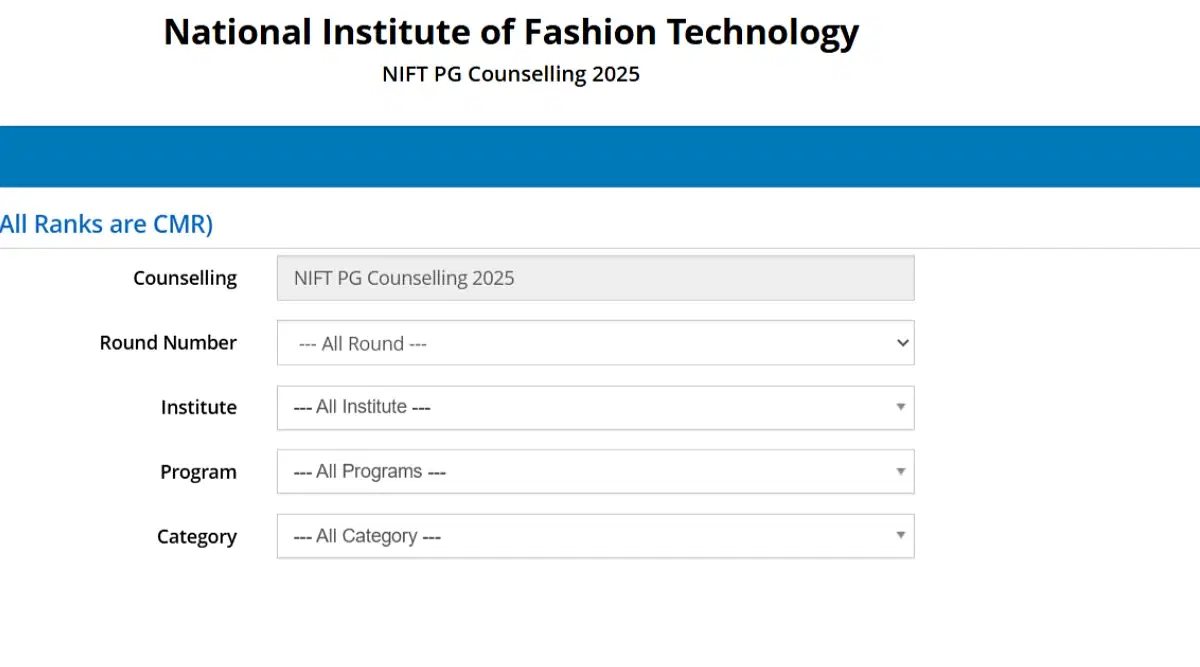This screenshot has width=1200, height=667.
Task: Click the Round Number label
Action: 168,343
